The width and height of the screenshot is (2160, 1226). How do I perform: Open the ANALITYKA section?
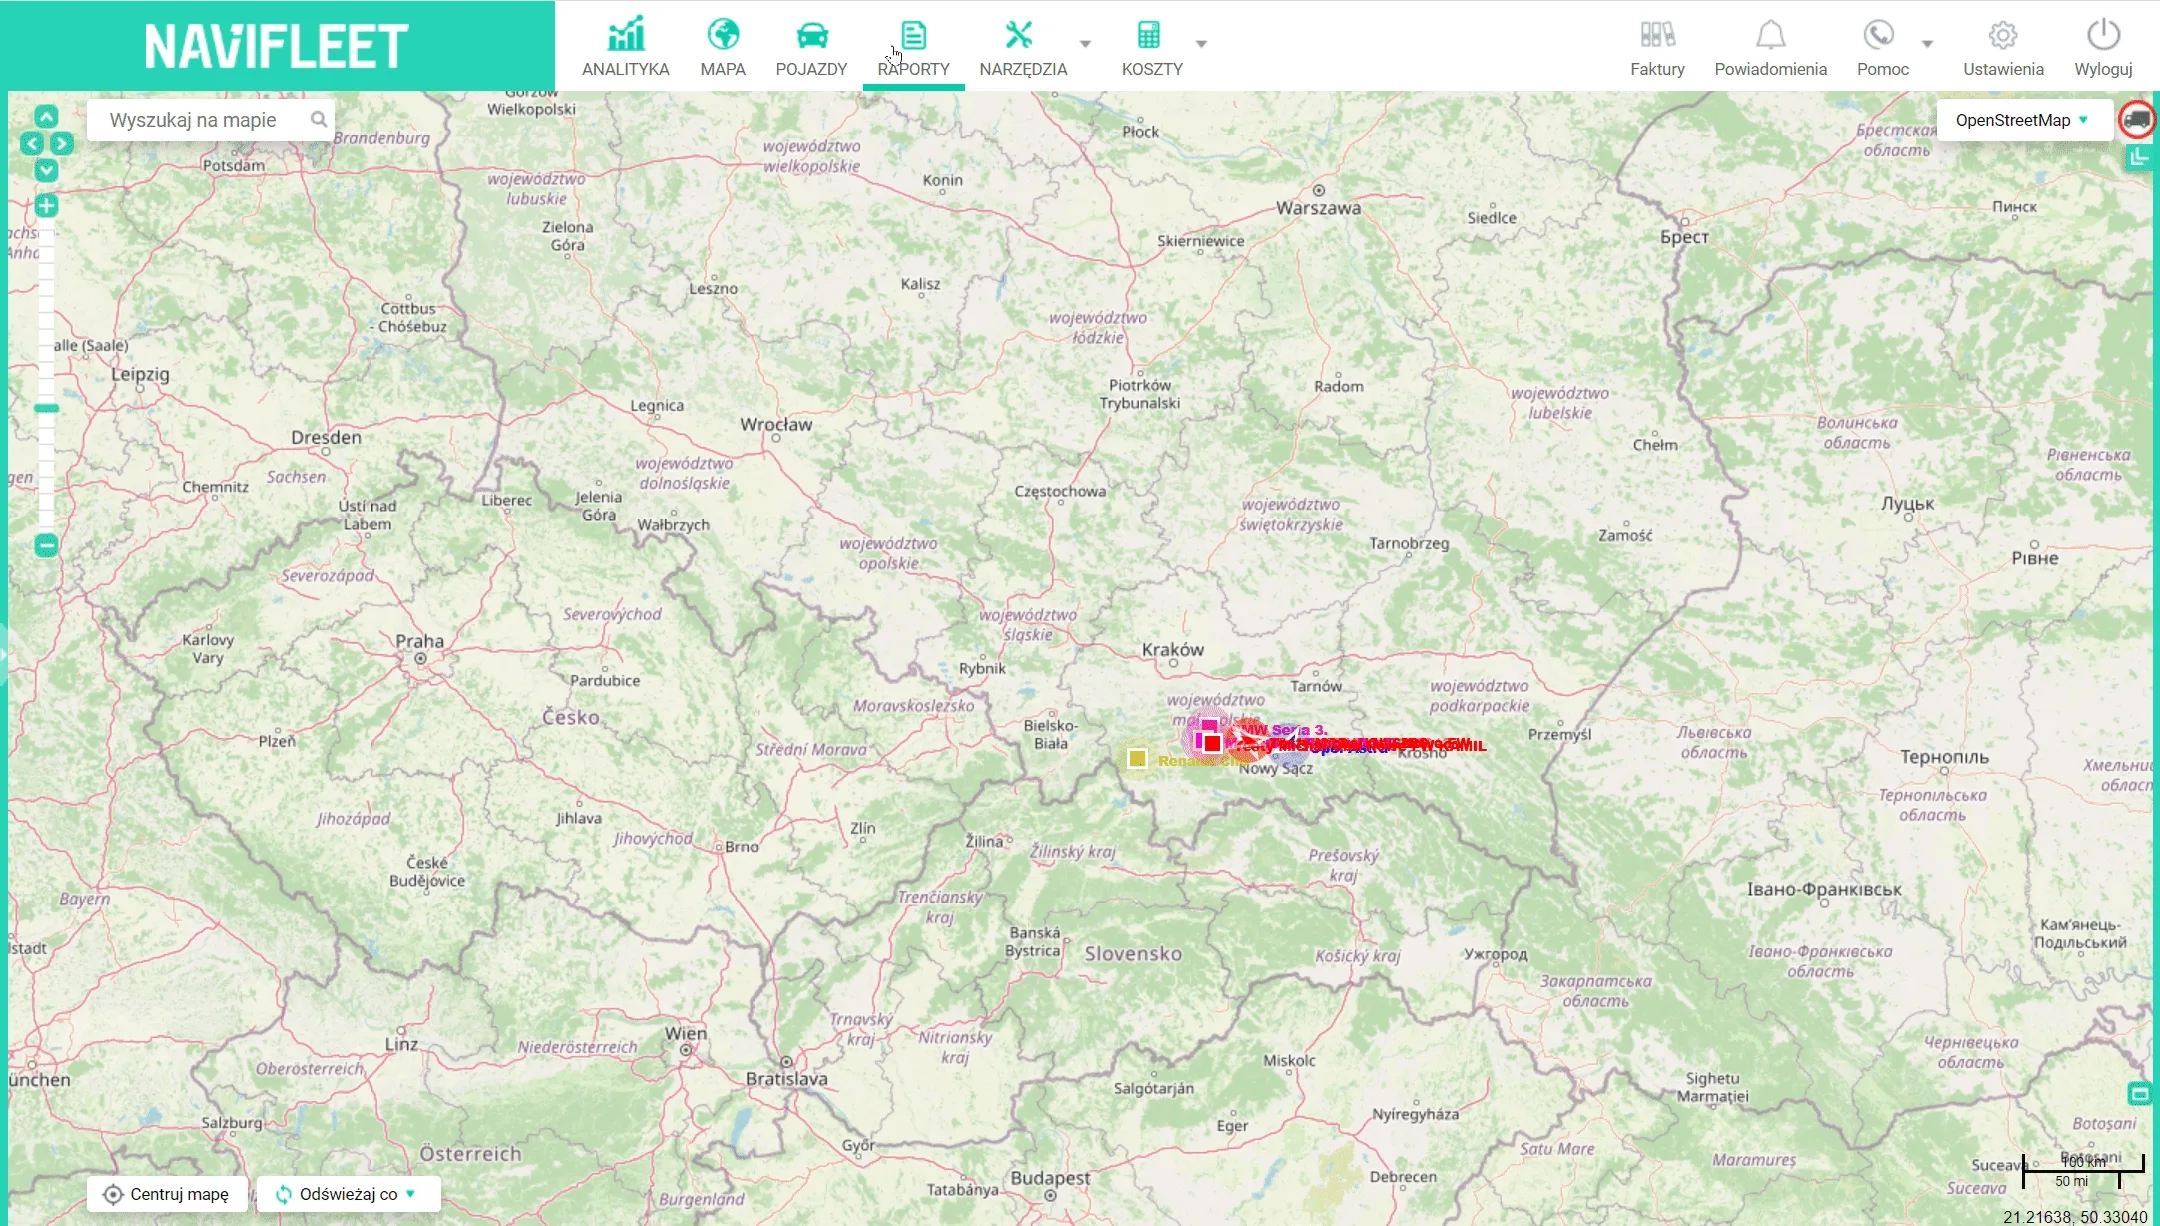625,47
